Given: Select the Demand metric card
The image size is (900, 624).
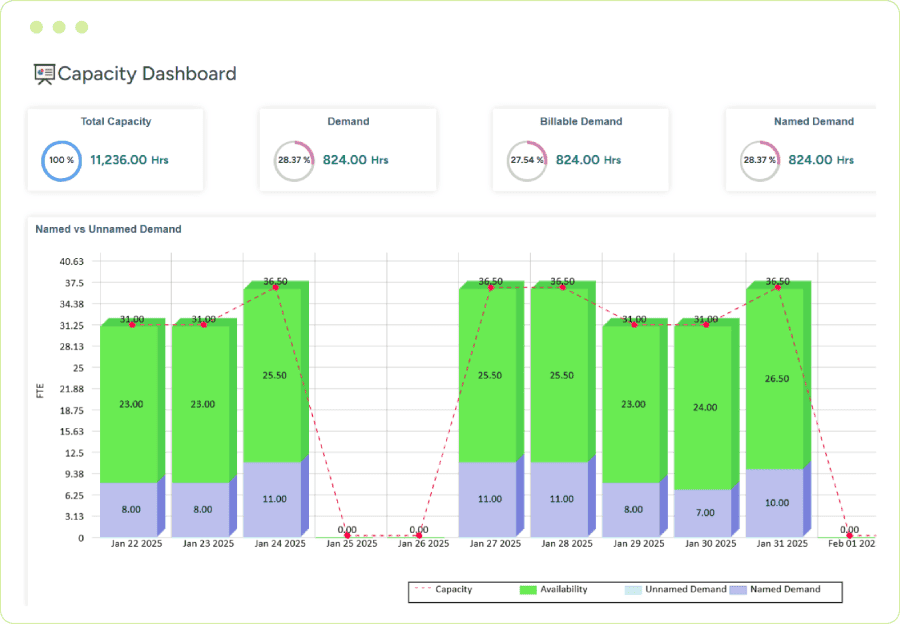Looking at the screenshot, I should coord(348,150).
